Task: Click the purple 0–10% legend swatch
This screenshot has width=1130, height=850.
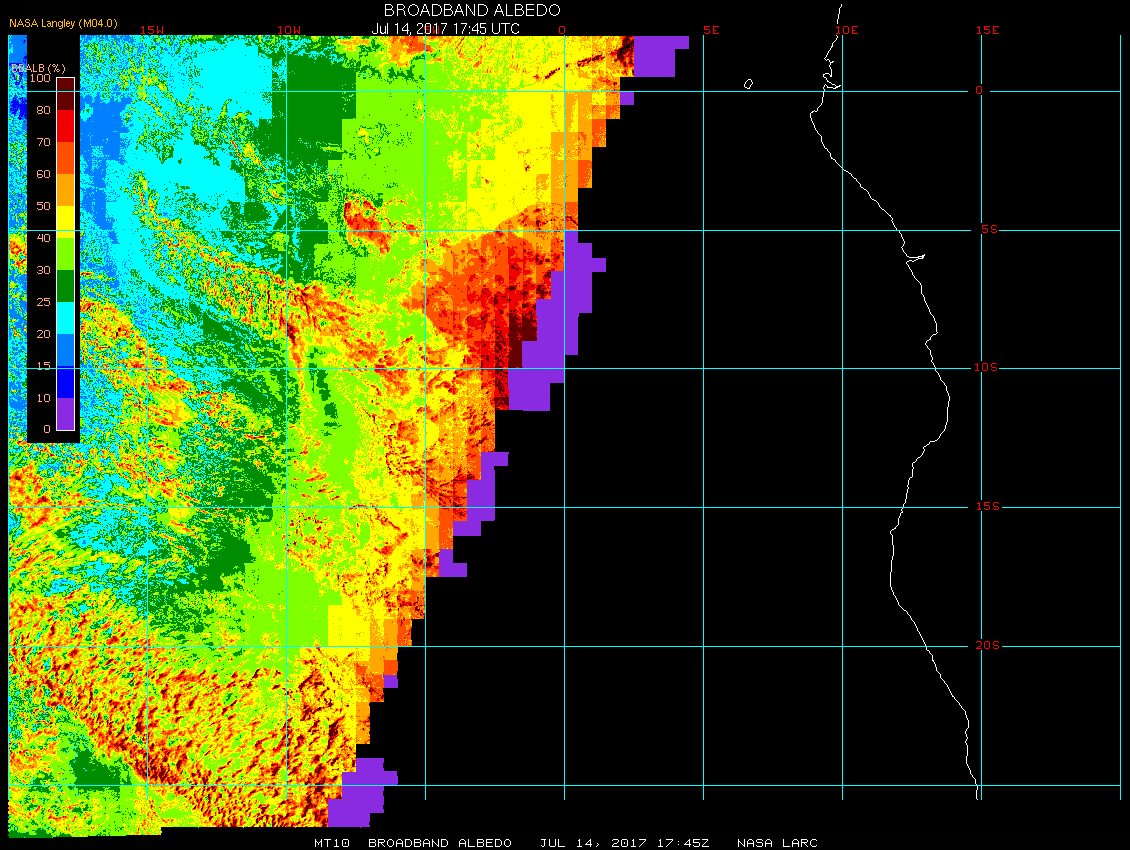Action: 66,414
